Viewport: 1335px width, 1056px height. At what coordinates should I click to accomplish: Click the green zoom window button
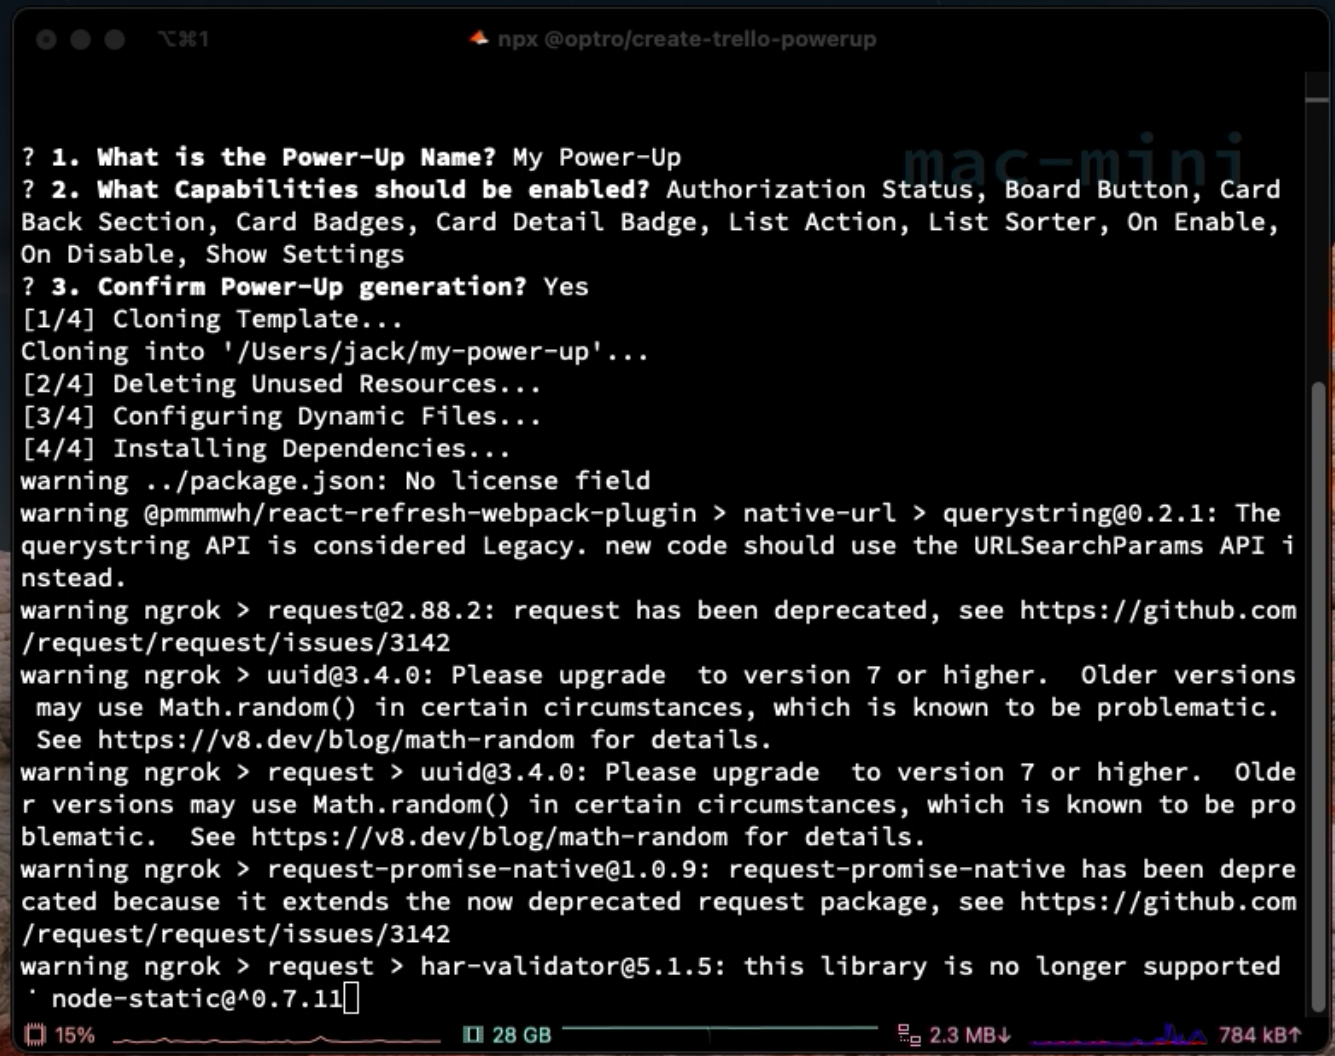tap(115, 39)
